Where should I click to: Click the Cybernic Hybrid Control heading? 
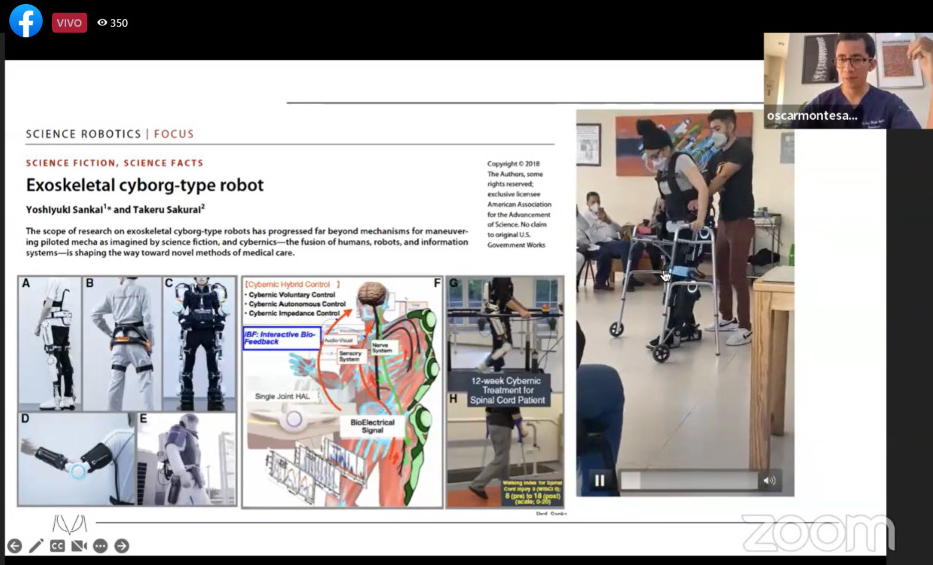pos(293,284)
